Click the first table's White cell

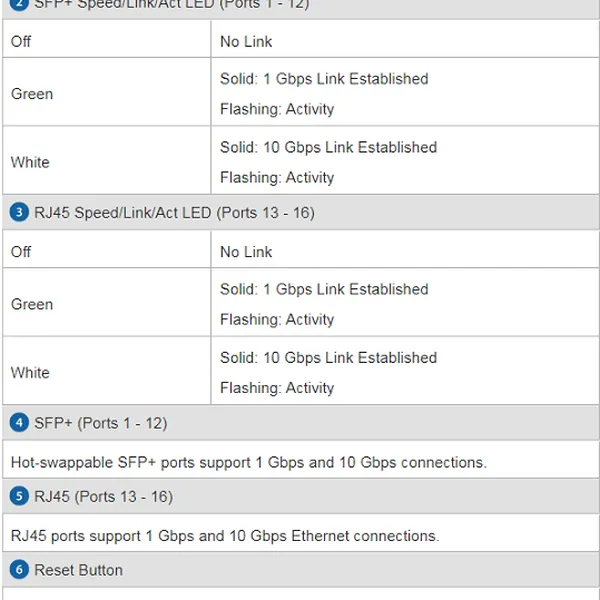tap(30, 162)
